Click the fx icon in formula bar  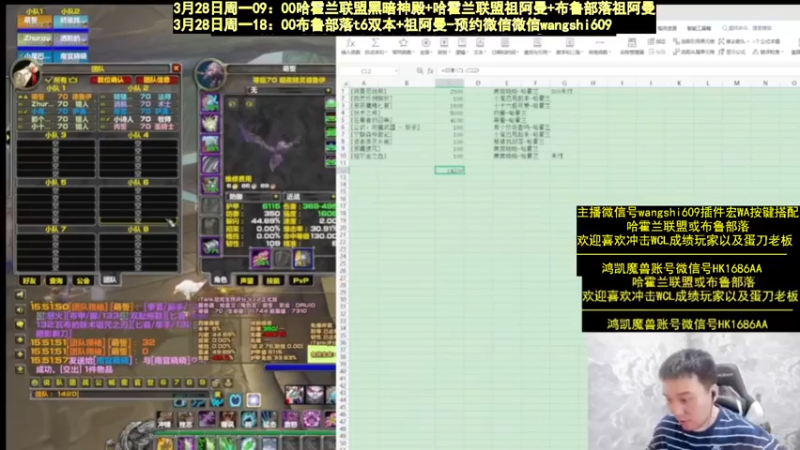click(x=431, y=71)
